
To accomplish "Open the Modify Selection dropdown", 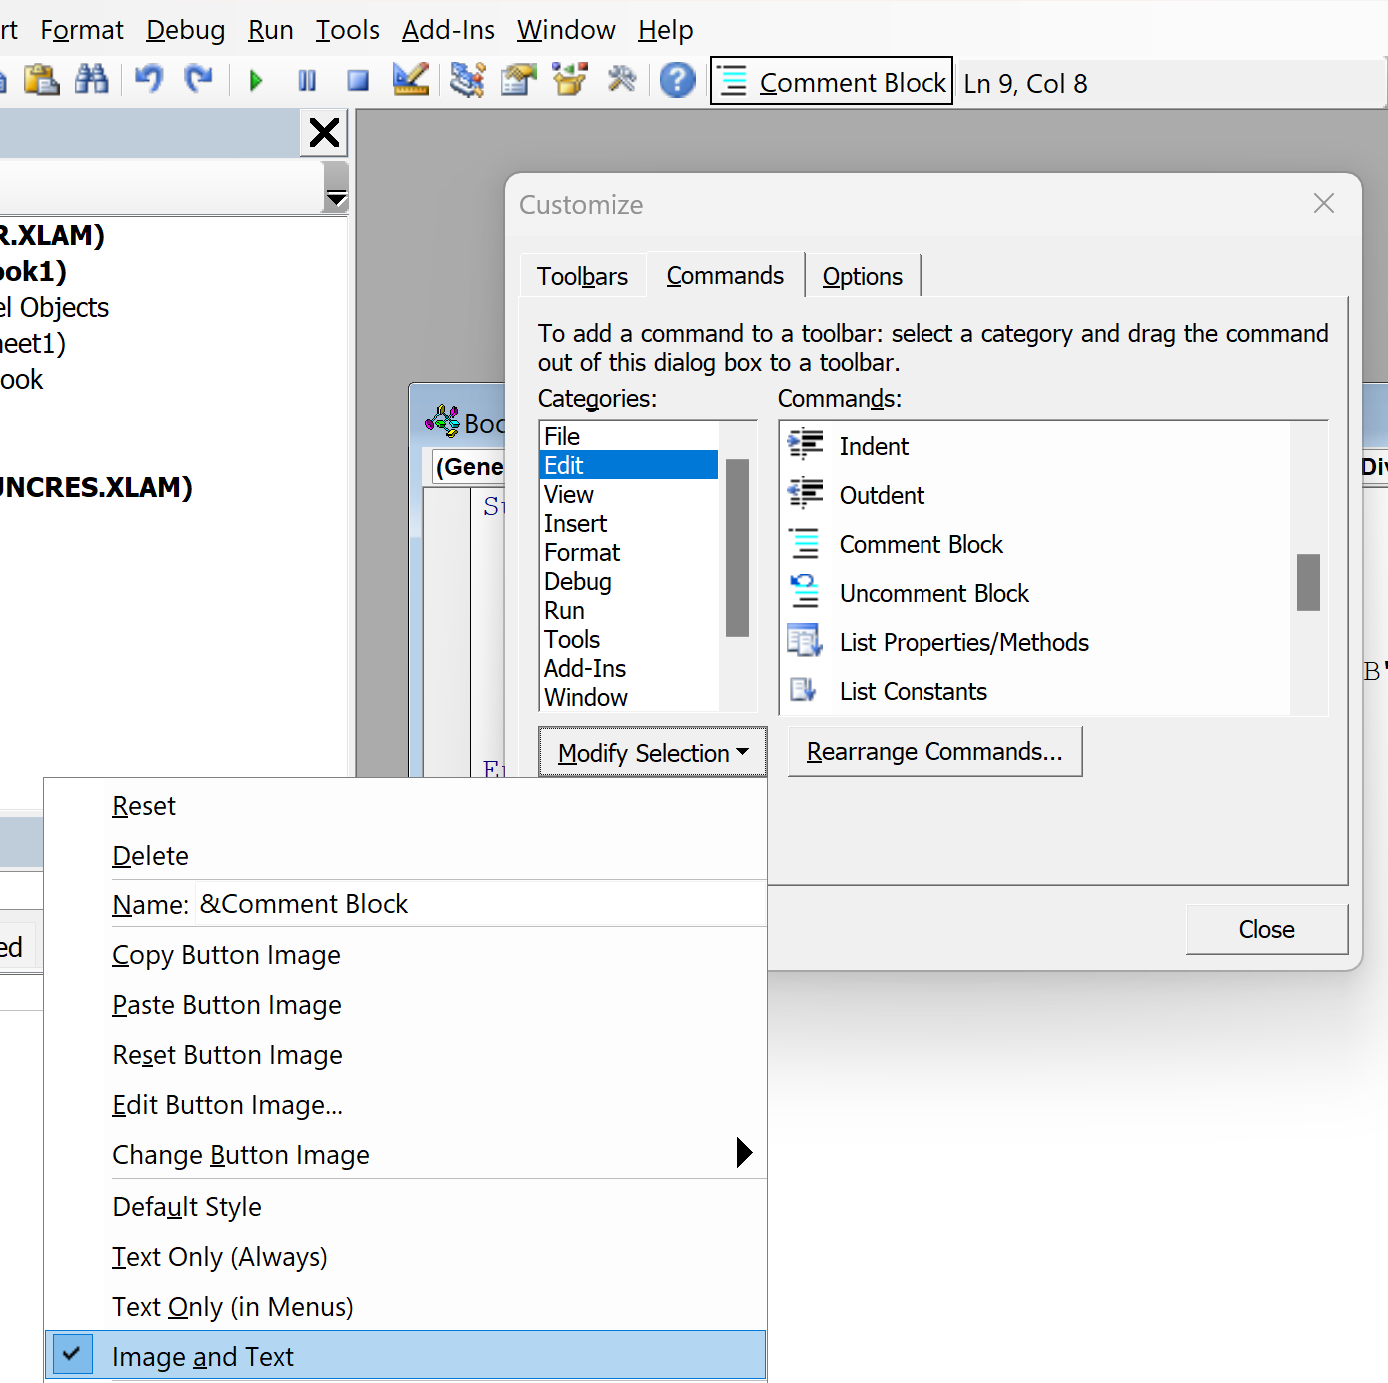I will coord(651,752).
